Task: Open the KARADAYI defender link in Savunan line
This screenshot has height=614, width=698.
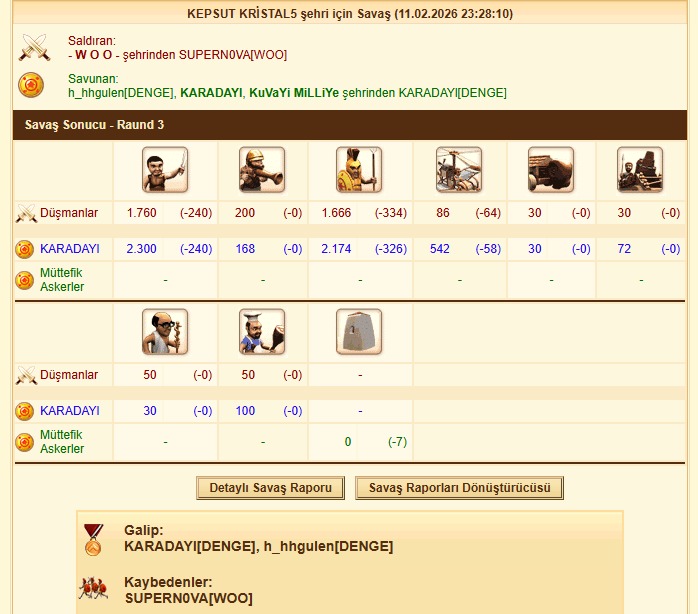Action: (x=211, y=93)
